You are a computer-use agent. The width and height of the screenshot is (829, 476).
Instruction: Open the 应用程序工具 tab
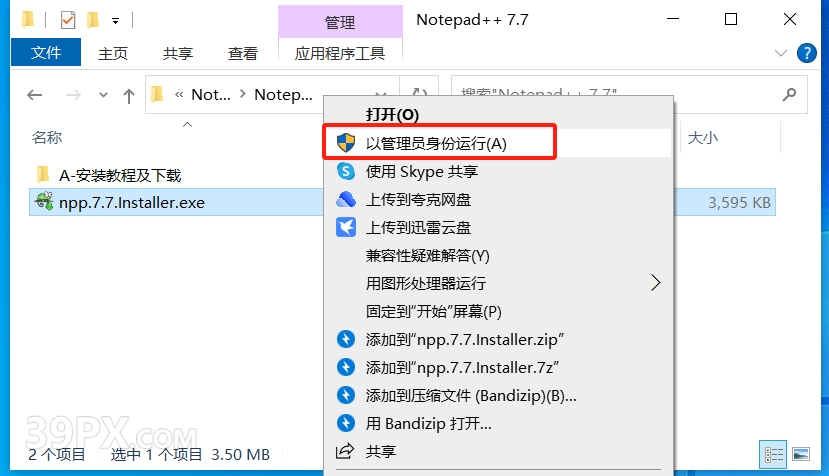pos(340,53)
